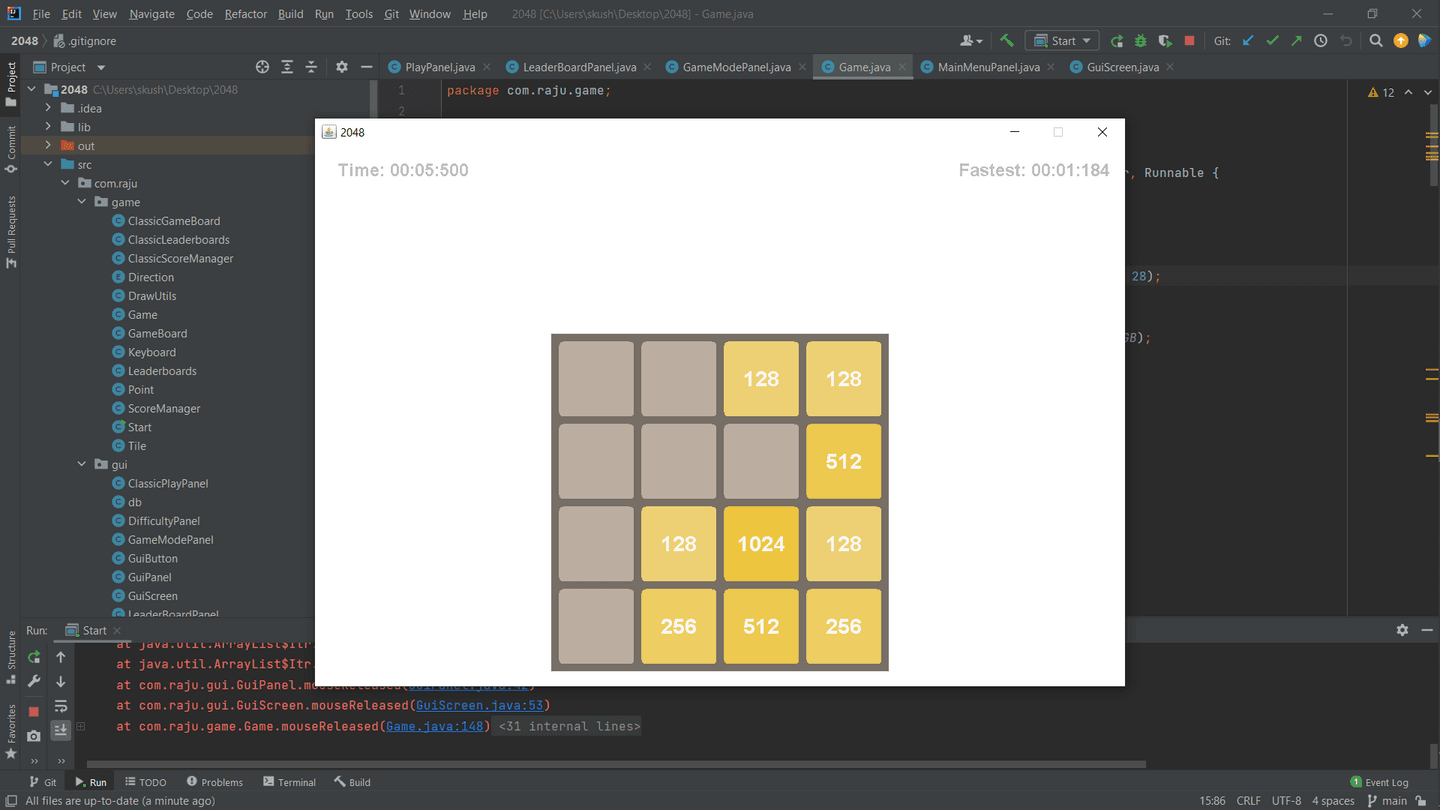
Task: Click Run with Coverage icon
Action: click(x=1165, y=41)
